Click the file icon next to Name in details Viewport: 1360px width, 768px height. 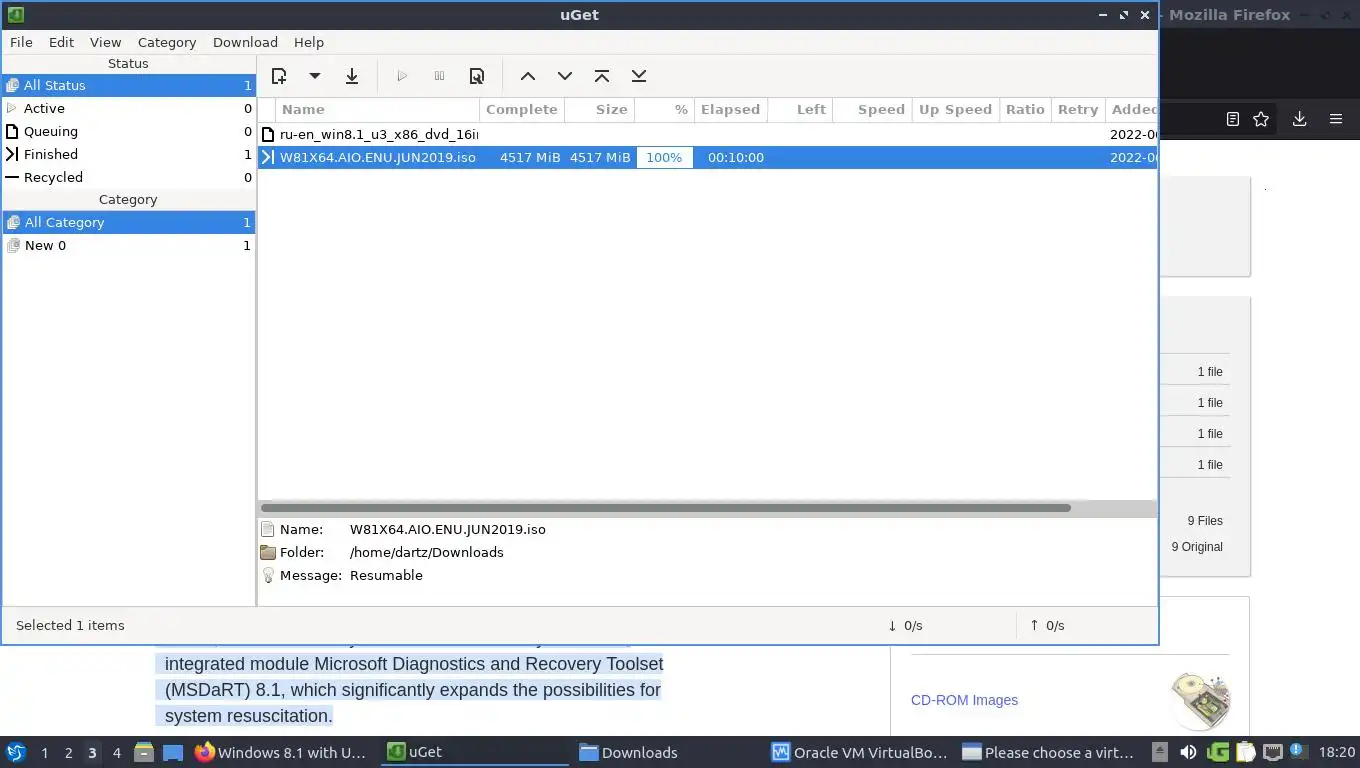tap(268, 529)
